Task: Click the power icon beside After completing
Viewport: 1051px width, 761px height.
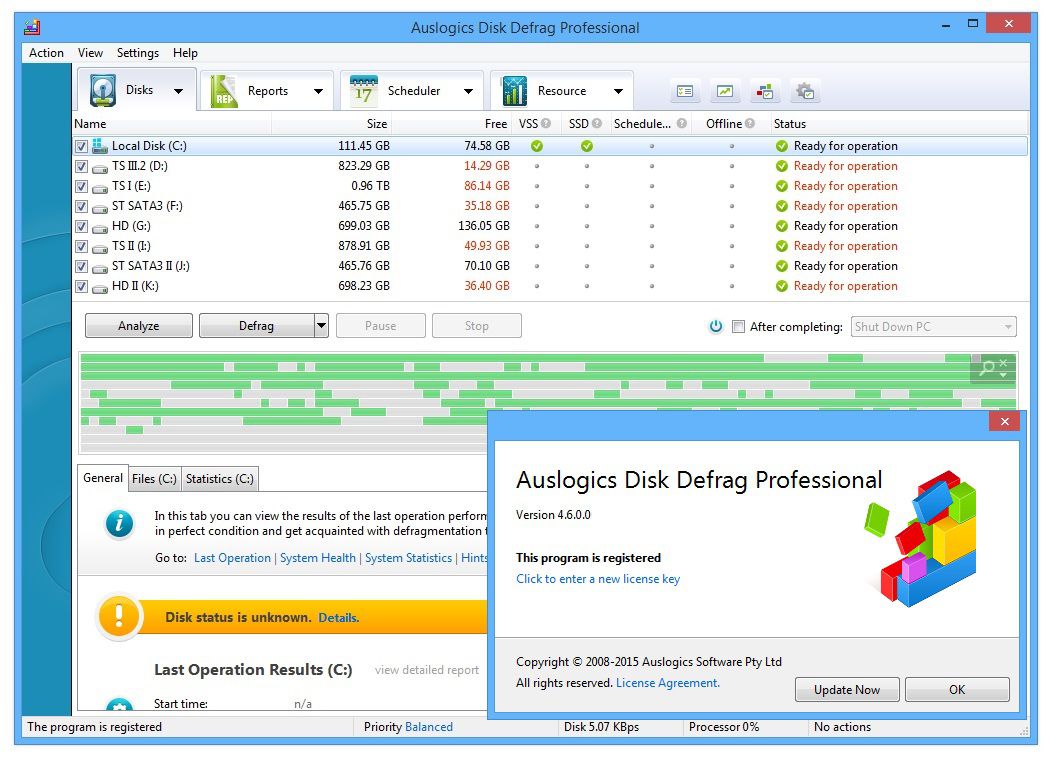Action: pos(716,327)
